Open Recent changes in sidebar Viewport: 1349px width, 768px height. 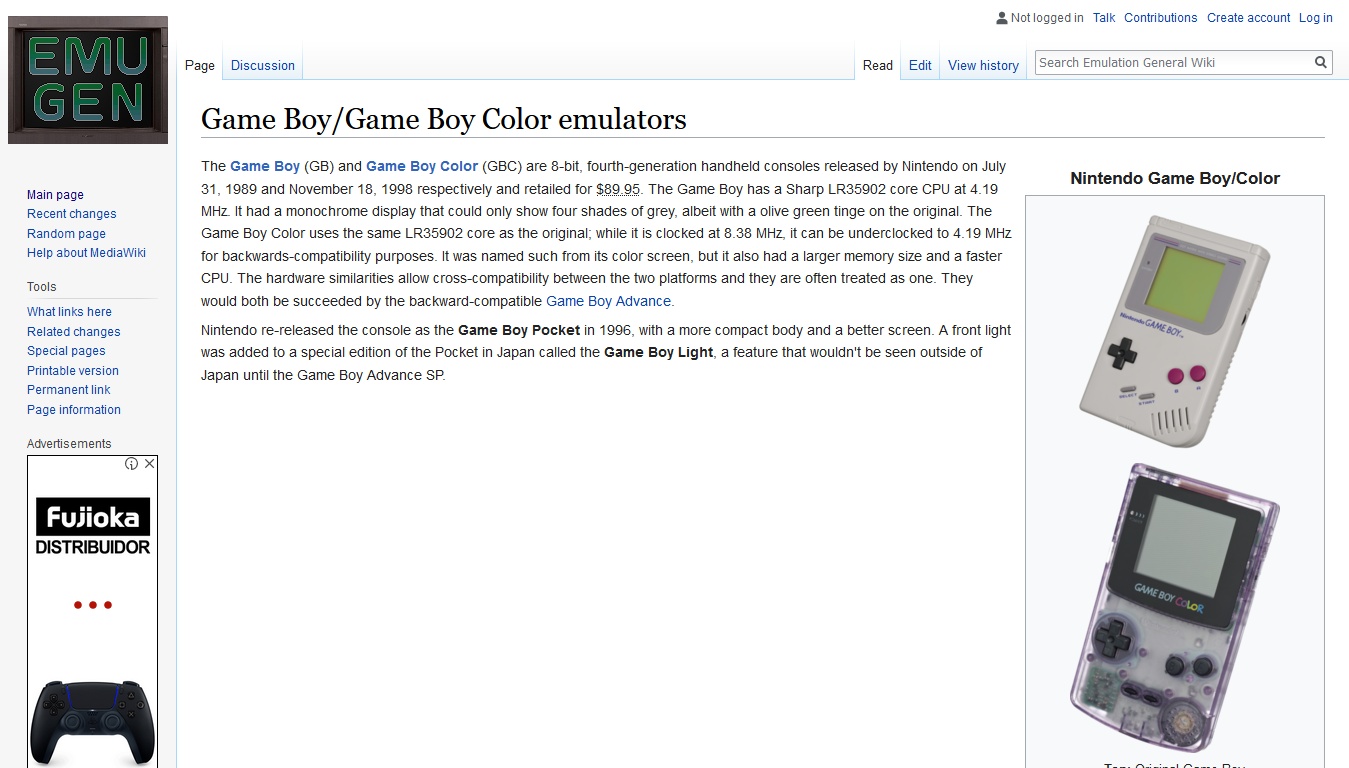(71, 214)
